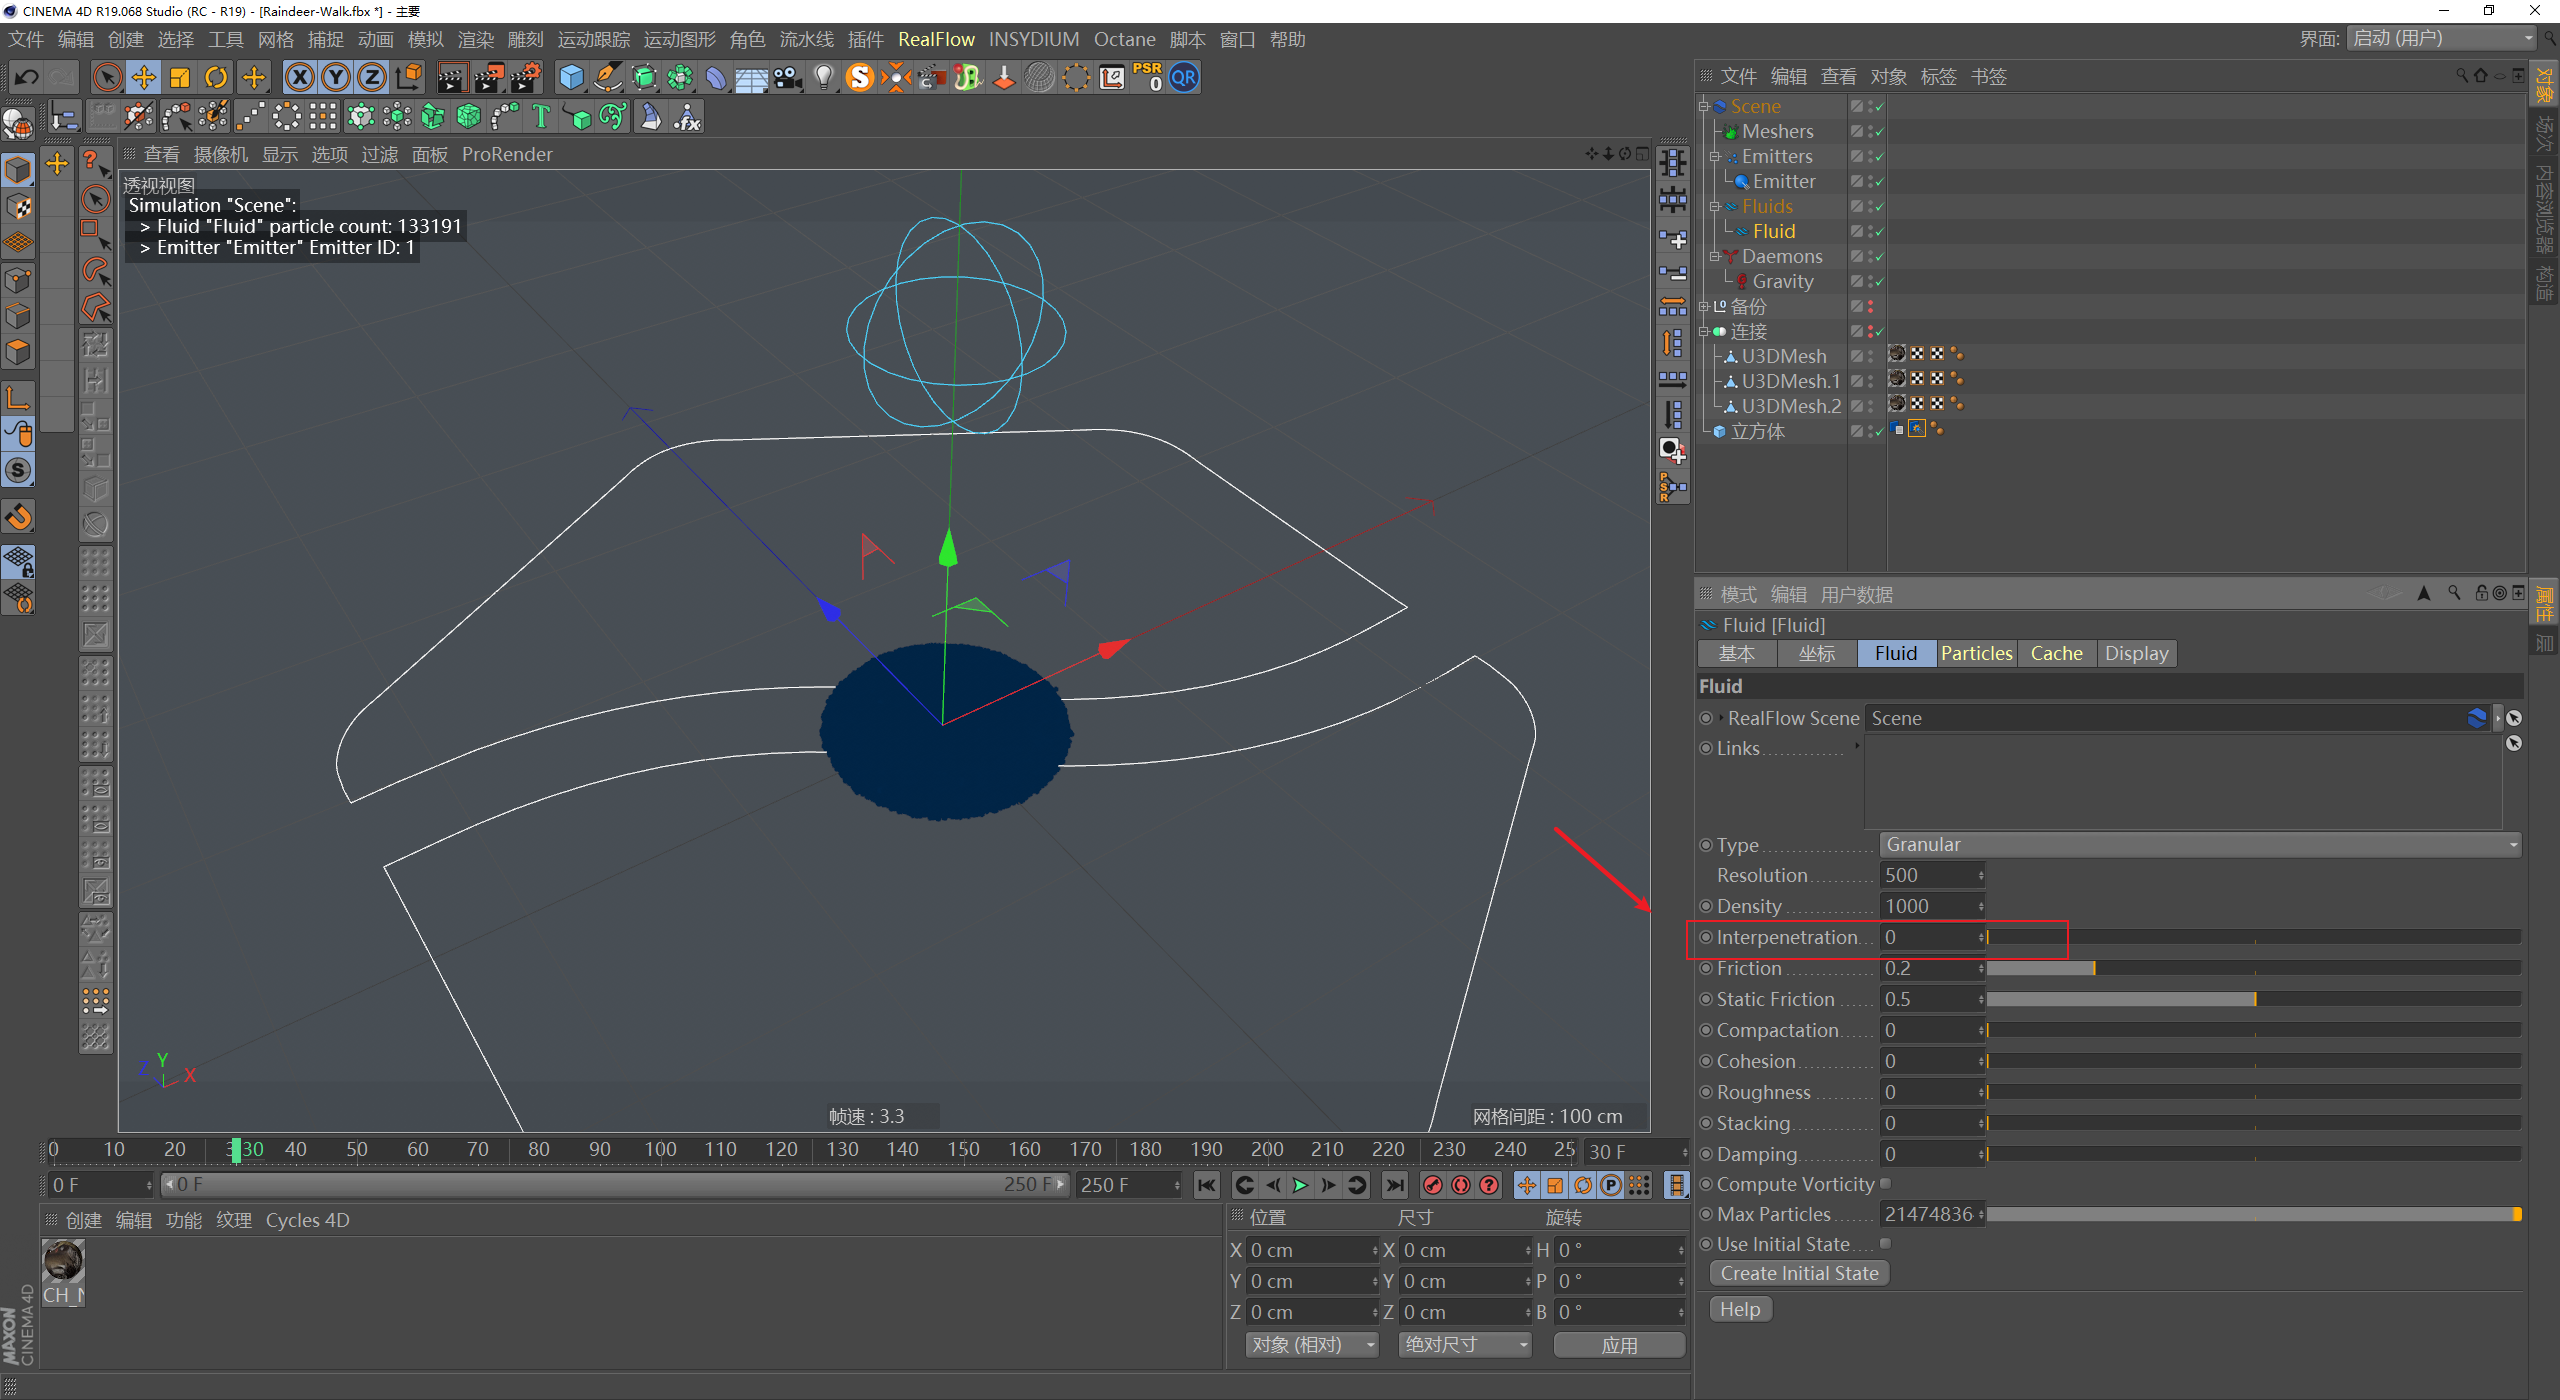
Task: Click the Create Initial State button
Action: click(x=1798, y=1274)
